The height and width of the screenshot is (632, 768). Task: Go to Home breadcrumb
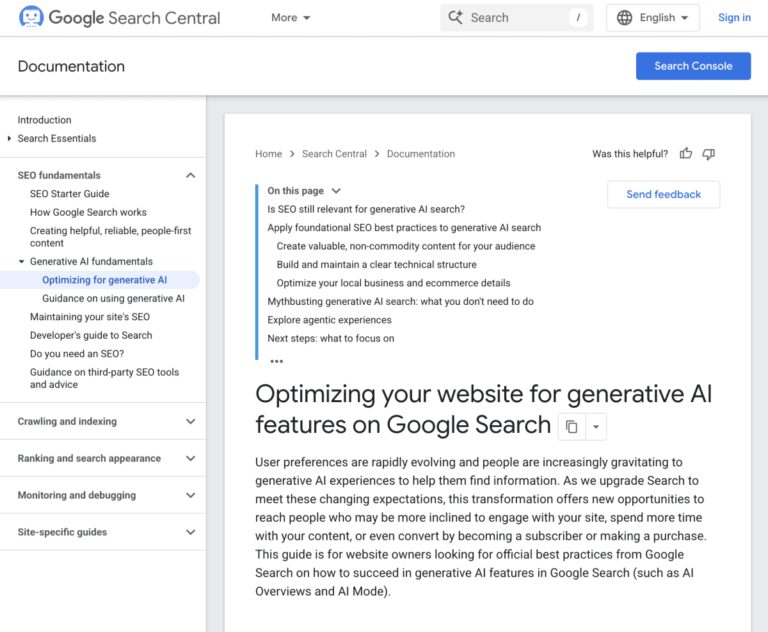click(268, 154)
